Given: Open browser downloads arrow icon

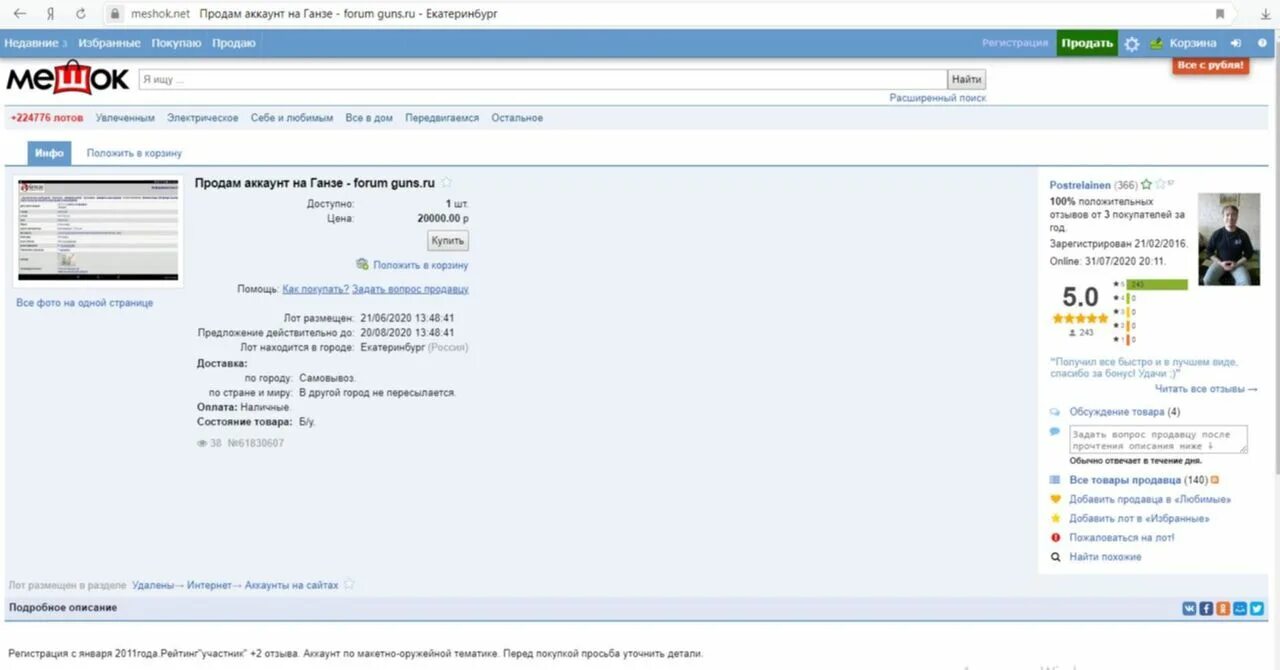Looking at the screenshot, I should [x=1265, y=14].
